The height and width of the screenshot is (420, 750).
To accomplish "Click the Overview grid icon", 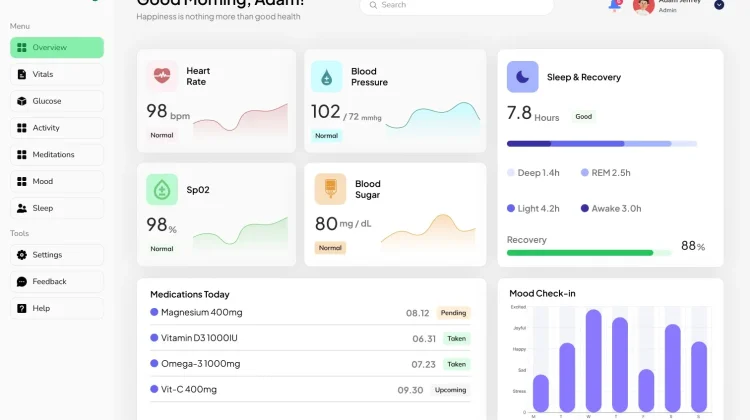I will click(x=22, y=47).
